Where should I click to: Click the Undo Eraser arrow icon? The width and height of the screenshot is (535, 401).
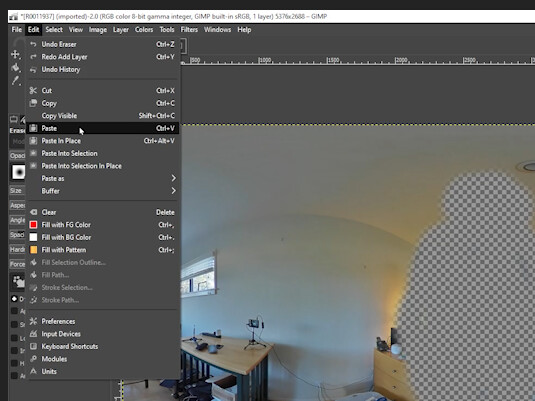pos(33,44)
